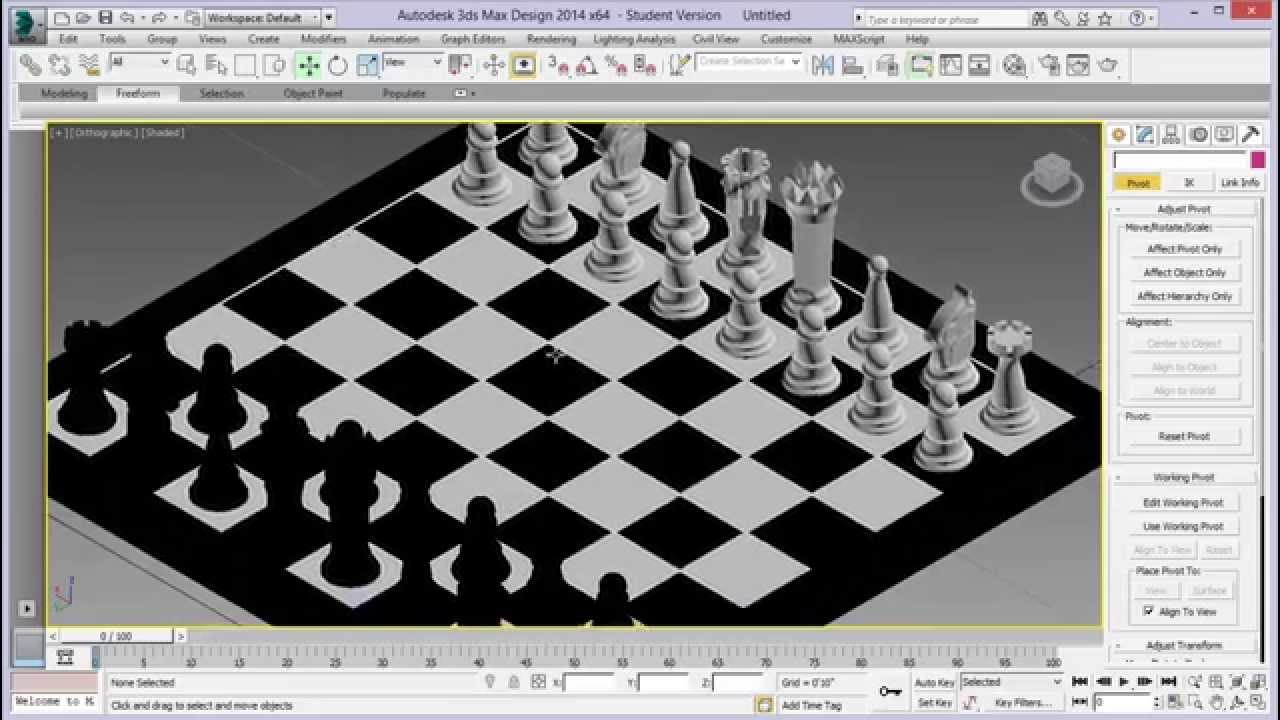Click the Affect Hierarchy Only button

click(1184, 296)
